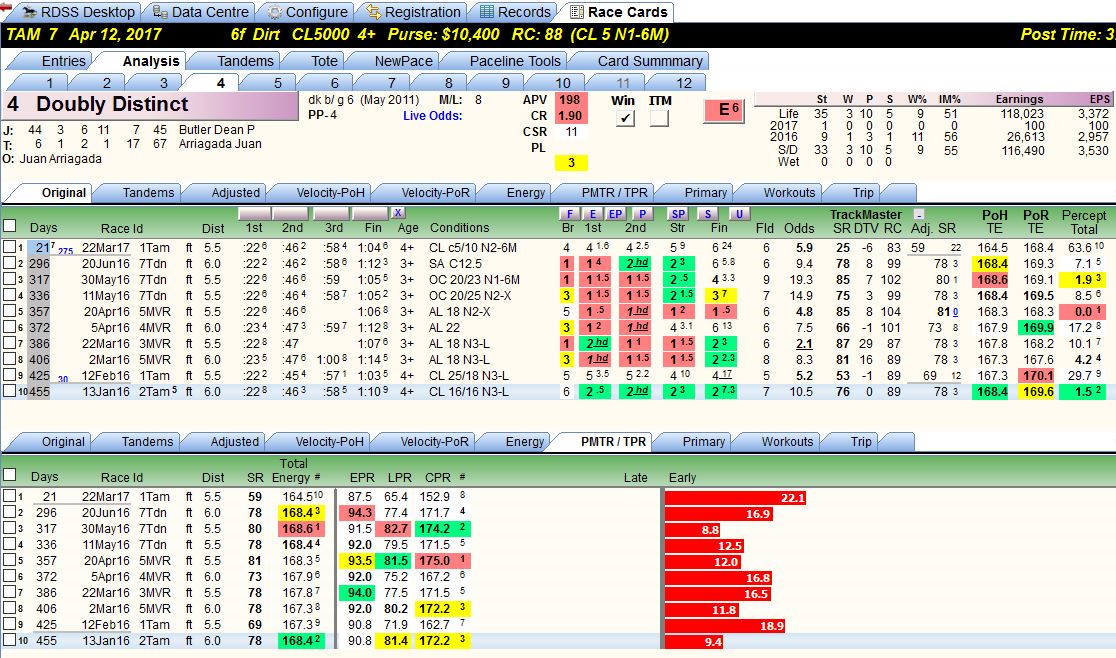
Task: Check lower table row 12Feb16 1Tam checkbox
Action: (9, 624)
